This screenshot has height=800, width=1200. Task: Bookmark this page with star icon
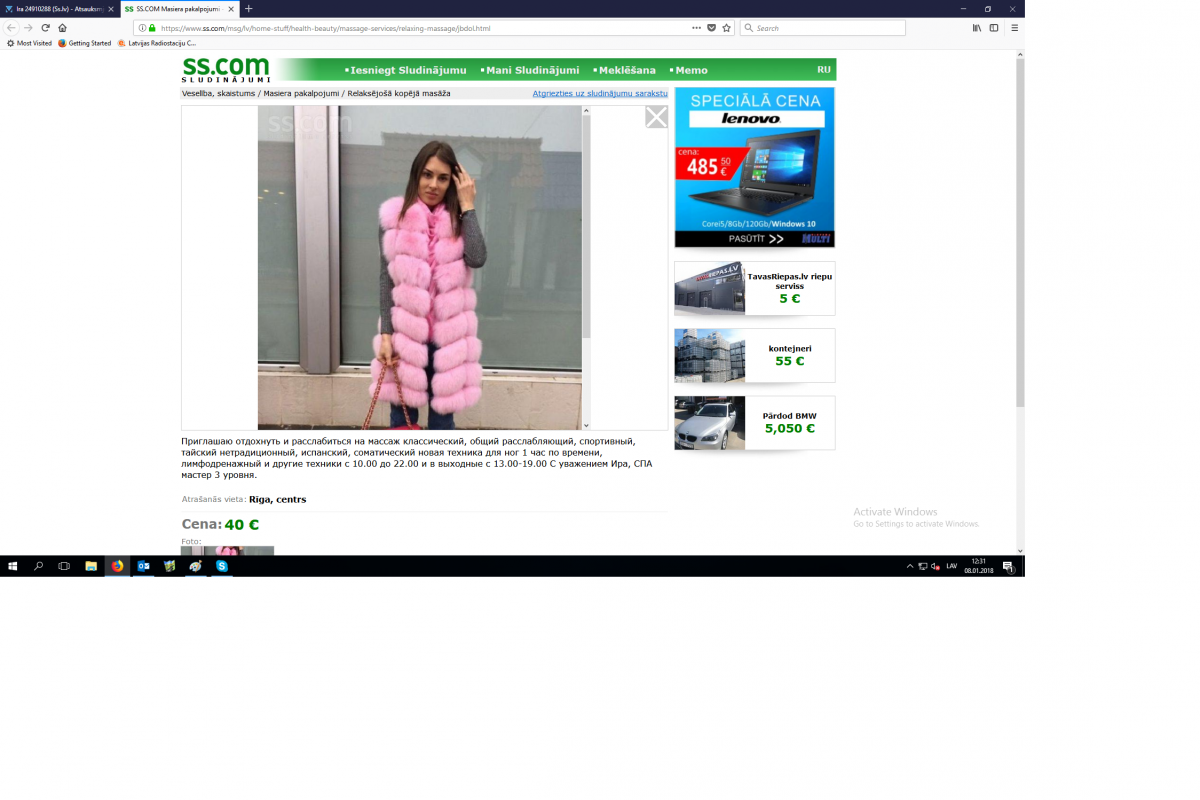[x=727, y=28]
